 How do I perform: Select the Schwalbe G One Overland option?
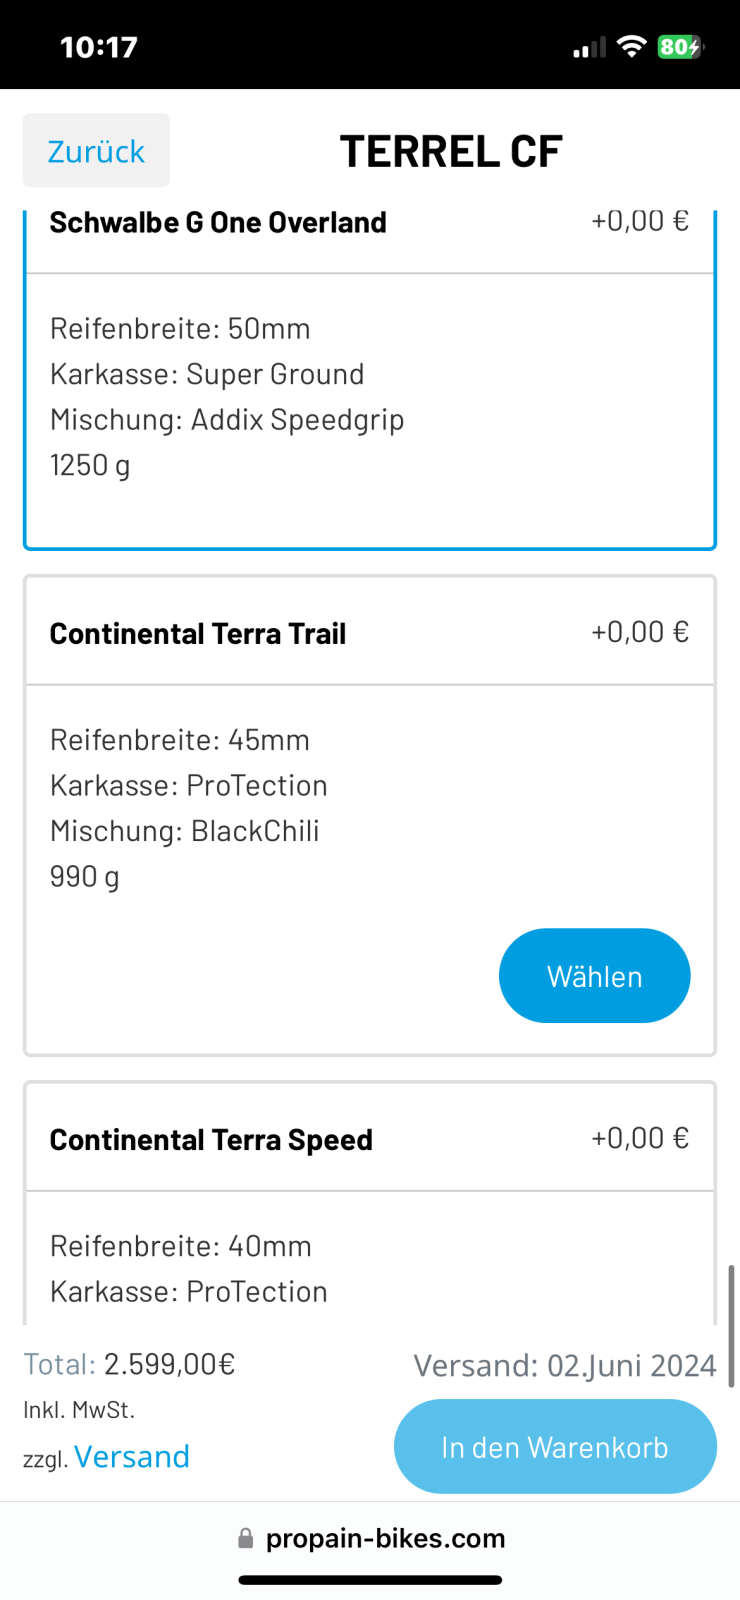tap(218, 223)
